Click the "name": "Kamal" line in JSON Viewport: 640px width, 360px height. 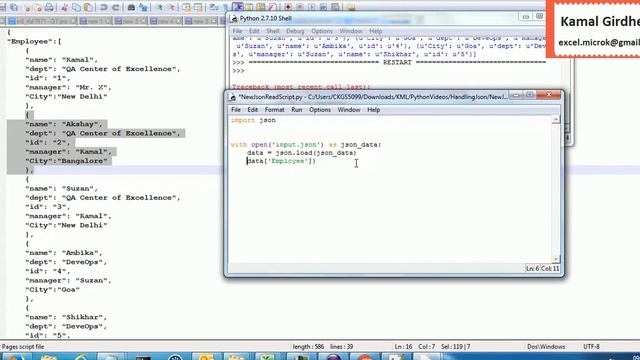(62, 60)
